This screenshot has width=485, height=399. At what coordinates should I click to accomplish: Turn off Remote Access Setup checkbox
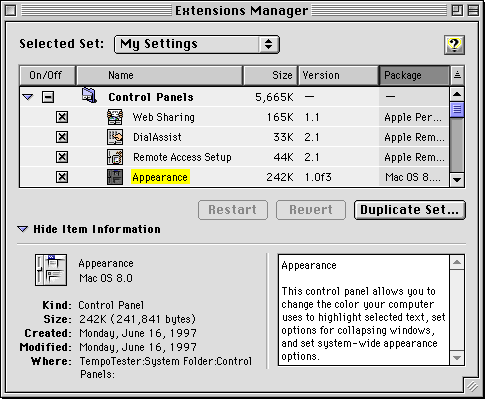62,157
